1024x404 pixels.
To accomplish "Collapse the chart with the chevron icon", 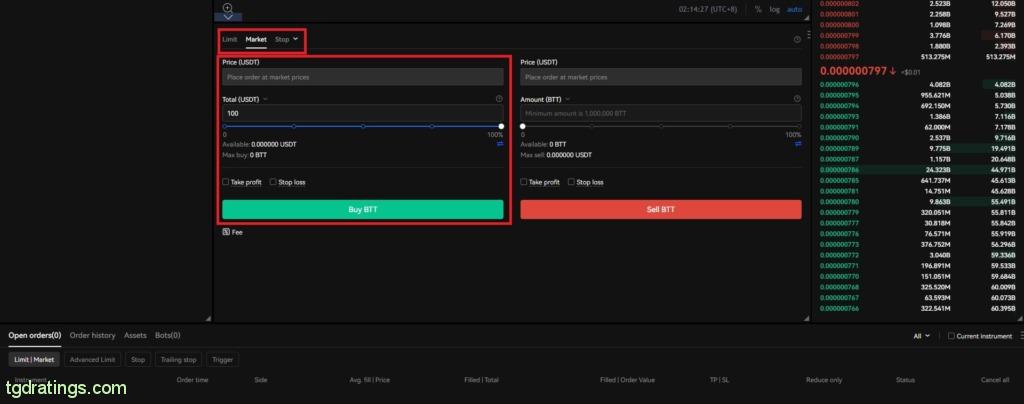I will tap(228, 17).
